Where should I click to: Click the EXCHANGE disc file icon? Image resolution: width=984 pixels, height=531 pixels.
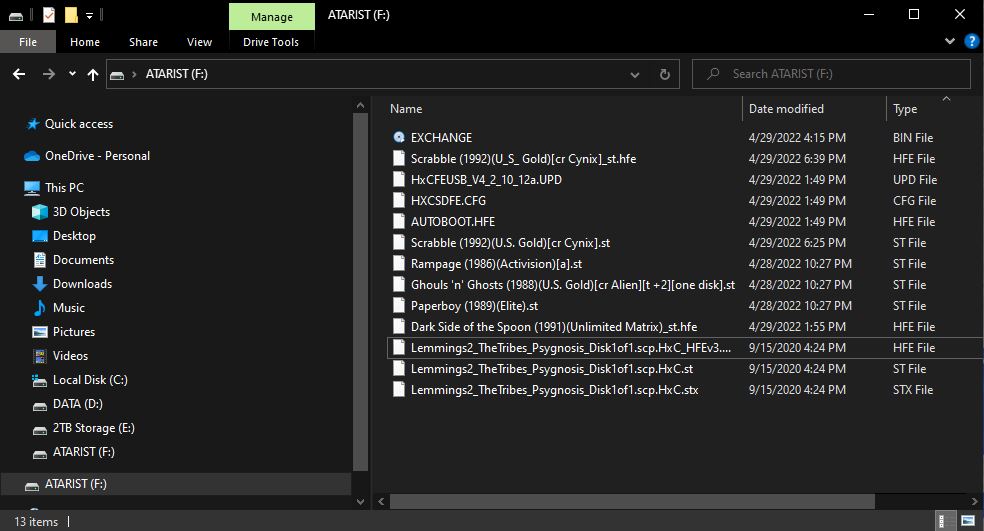pos(398,137)
